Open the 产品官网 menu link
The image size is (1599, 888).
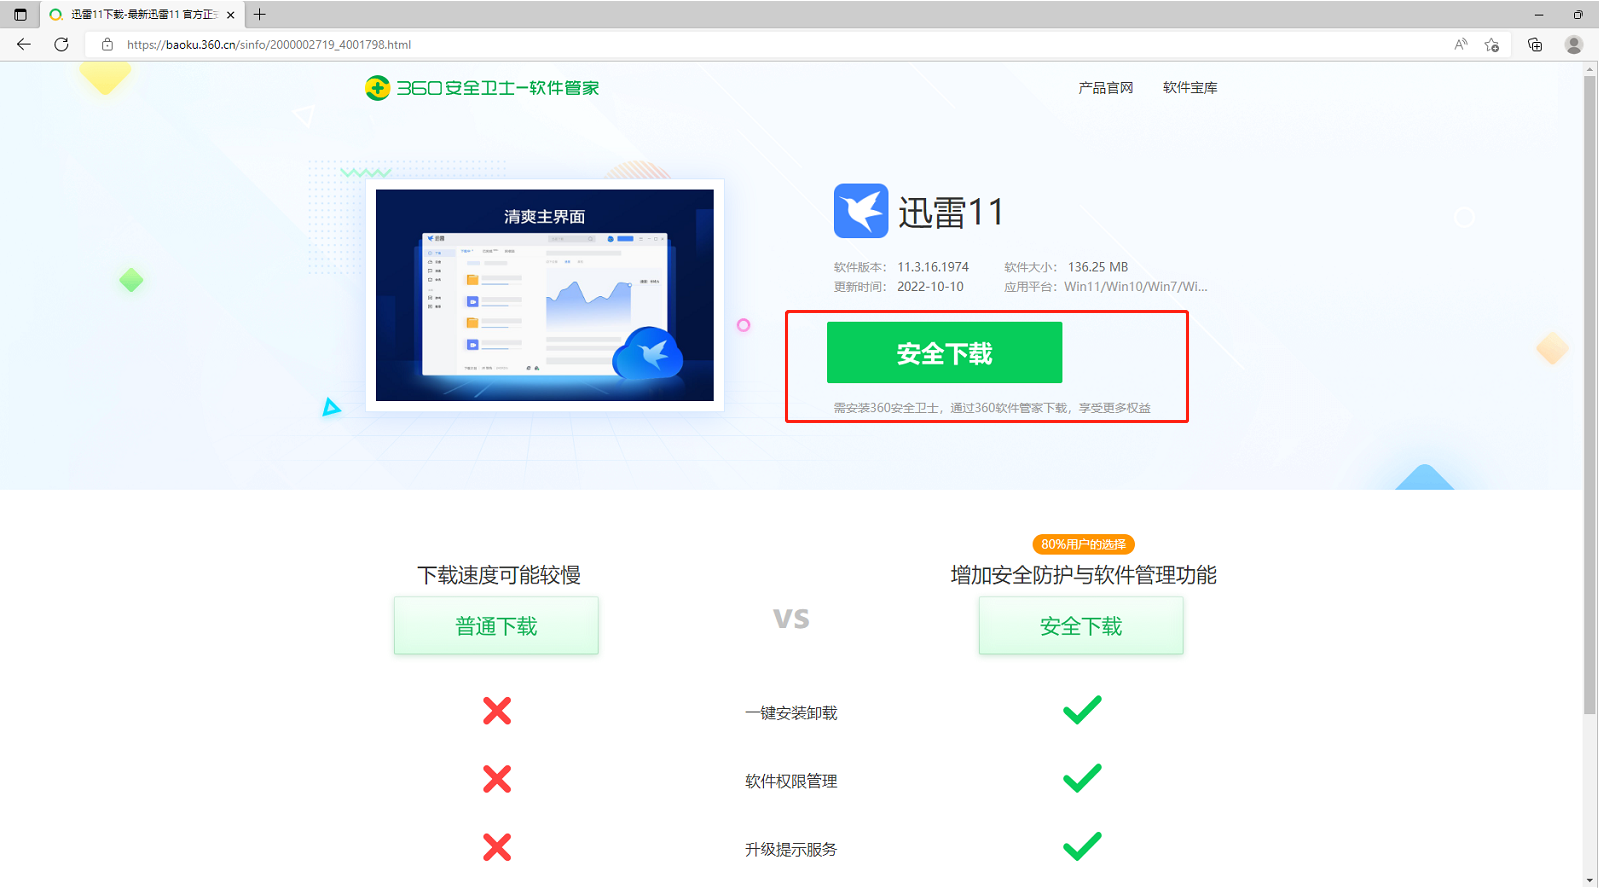click(x=1106, y=88)
